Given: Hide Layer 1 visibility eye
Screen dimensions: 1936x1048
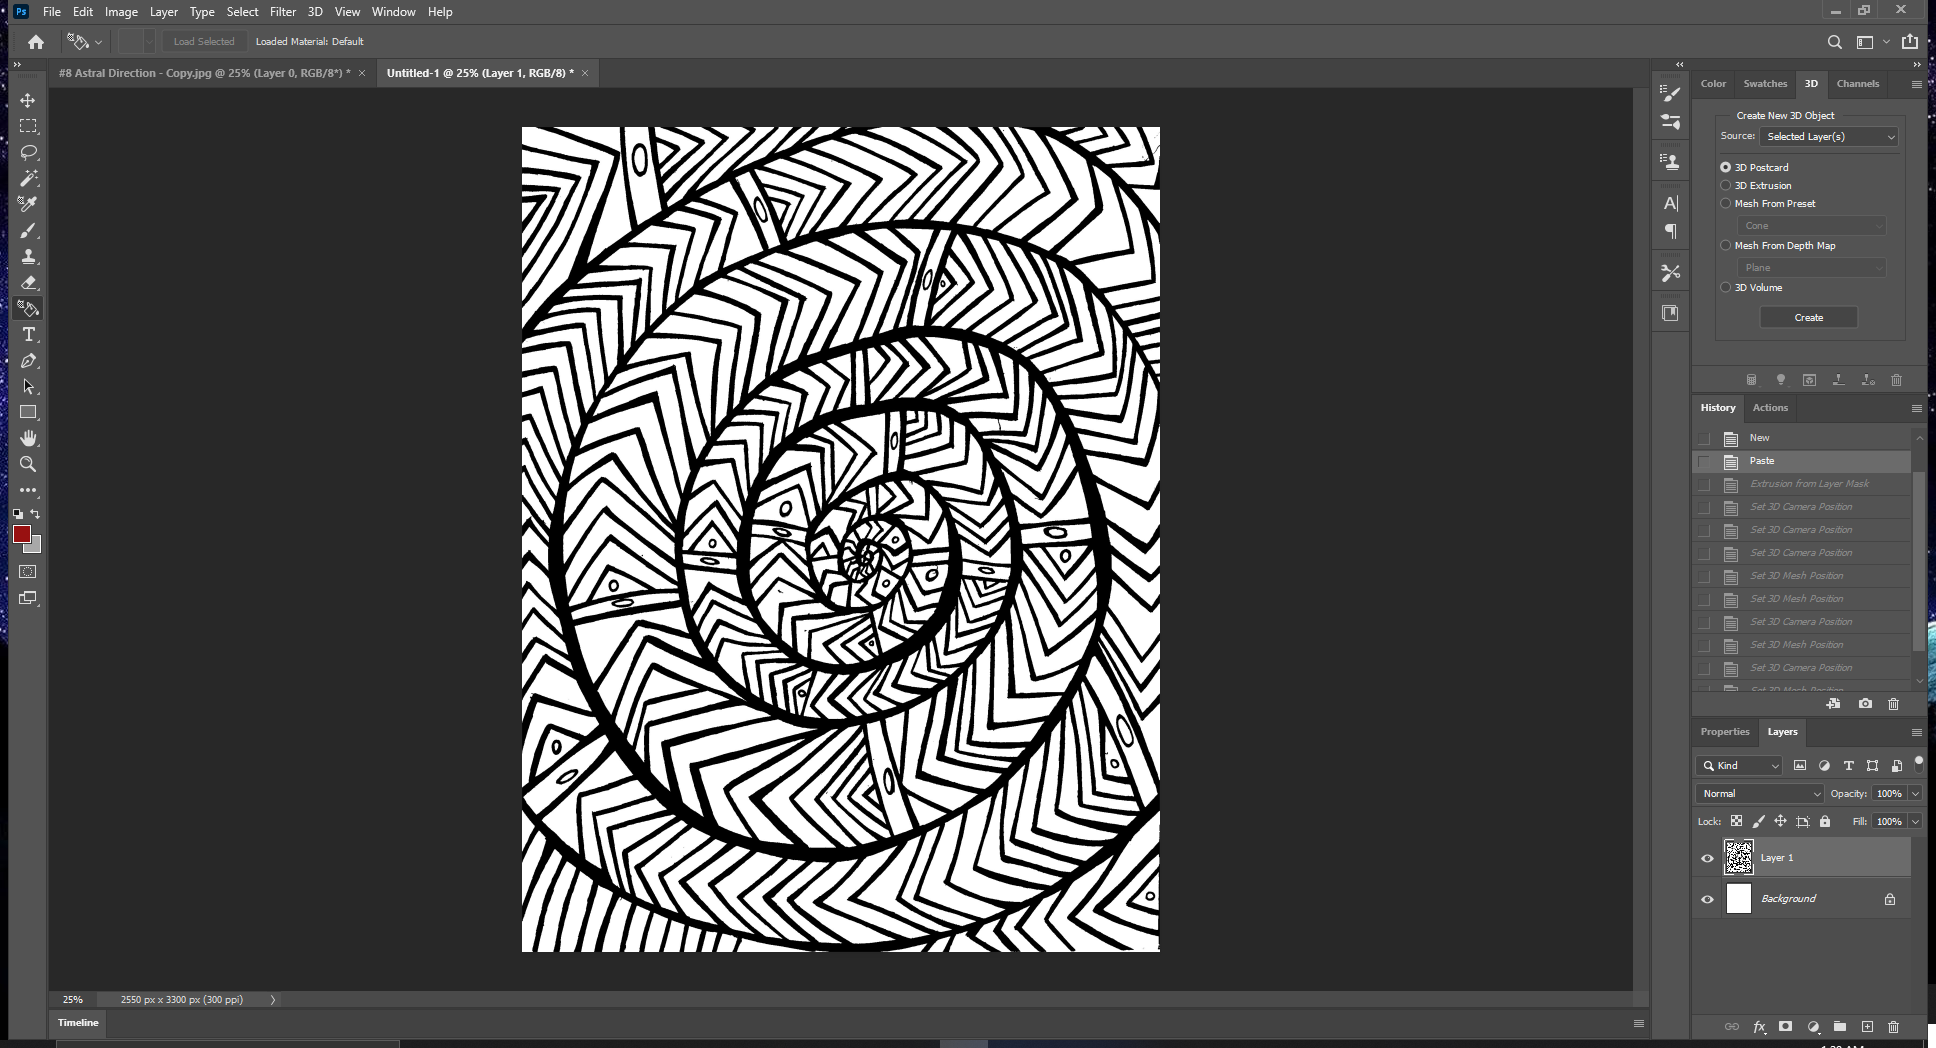Looking at the screenshot, I should tap(1707, 858).
